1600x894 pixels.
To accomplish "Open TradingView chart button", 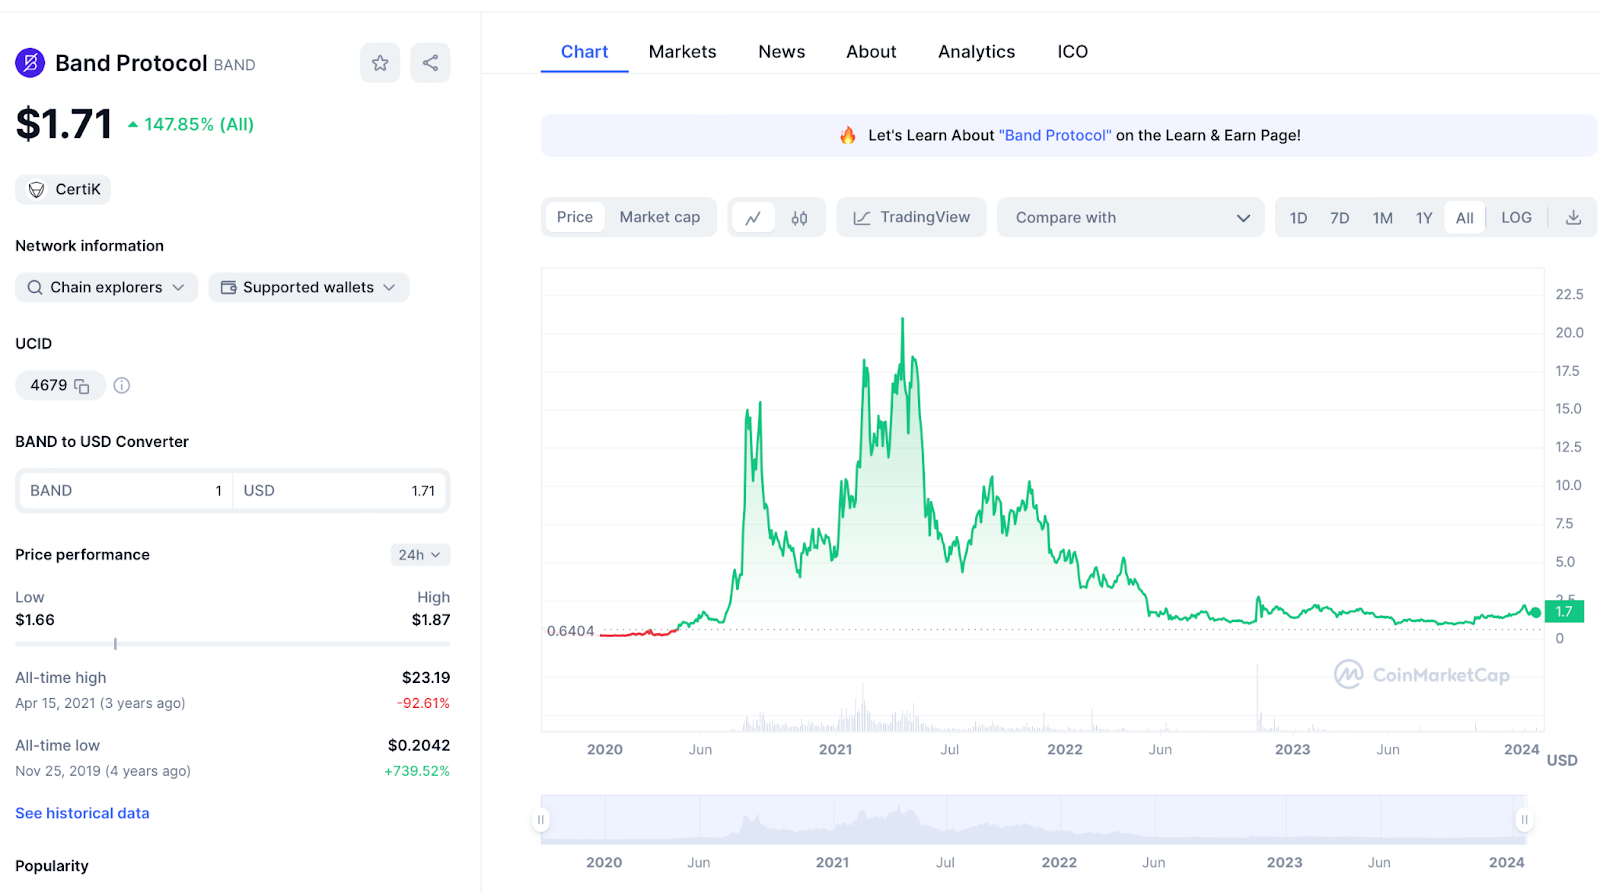I will point(911,217).
